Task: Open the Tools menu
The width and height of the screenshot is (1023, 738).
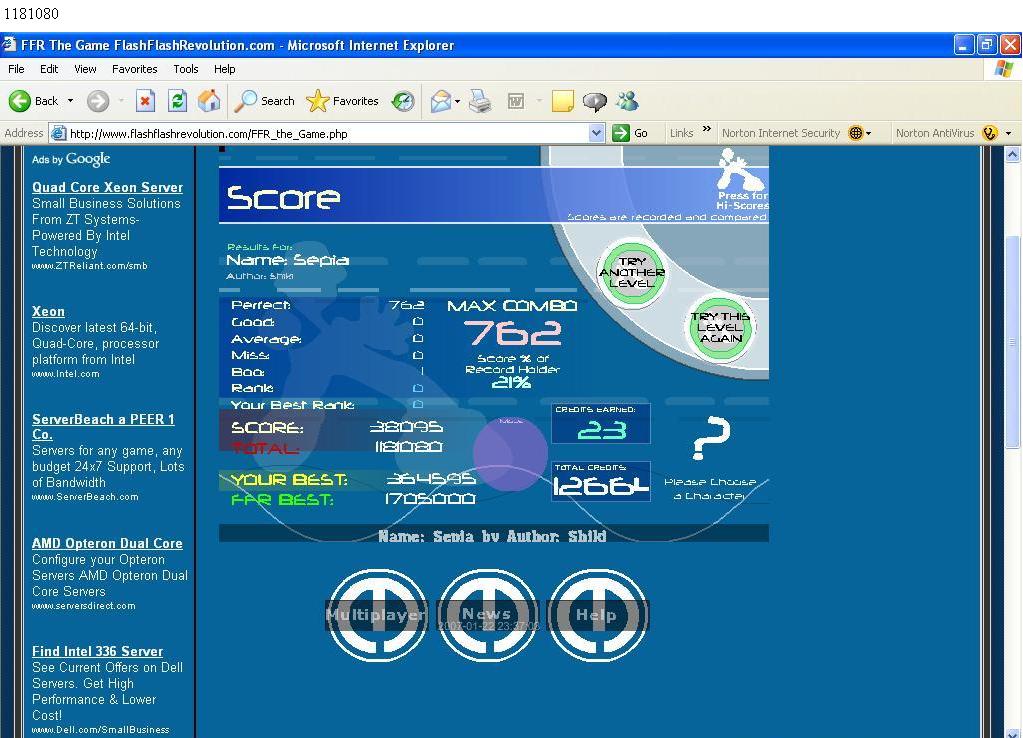Action: [x=185, y=69]
